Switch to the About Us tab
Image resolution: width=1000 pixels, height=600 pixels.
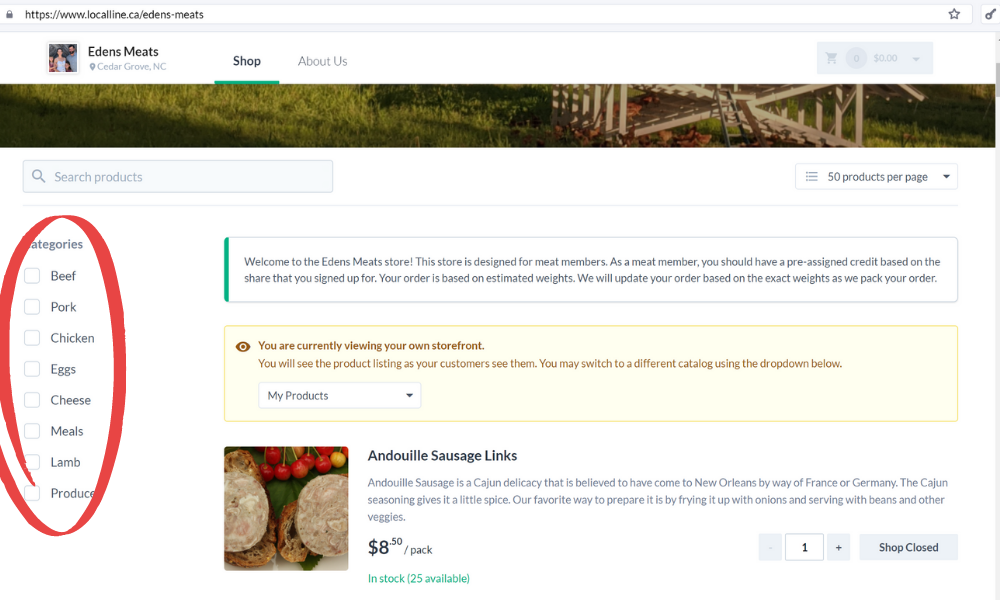point(323,61)
